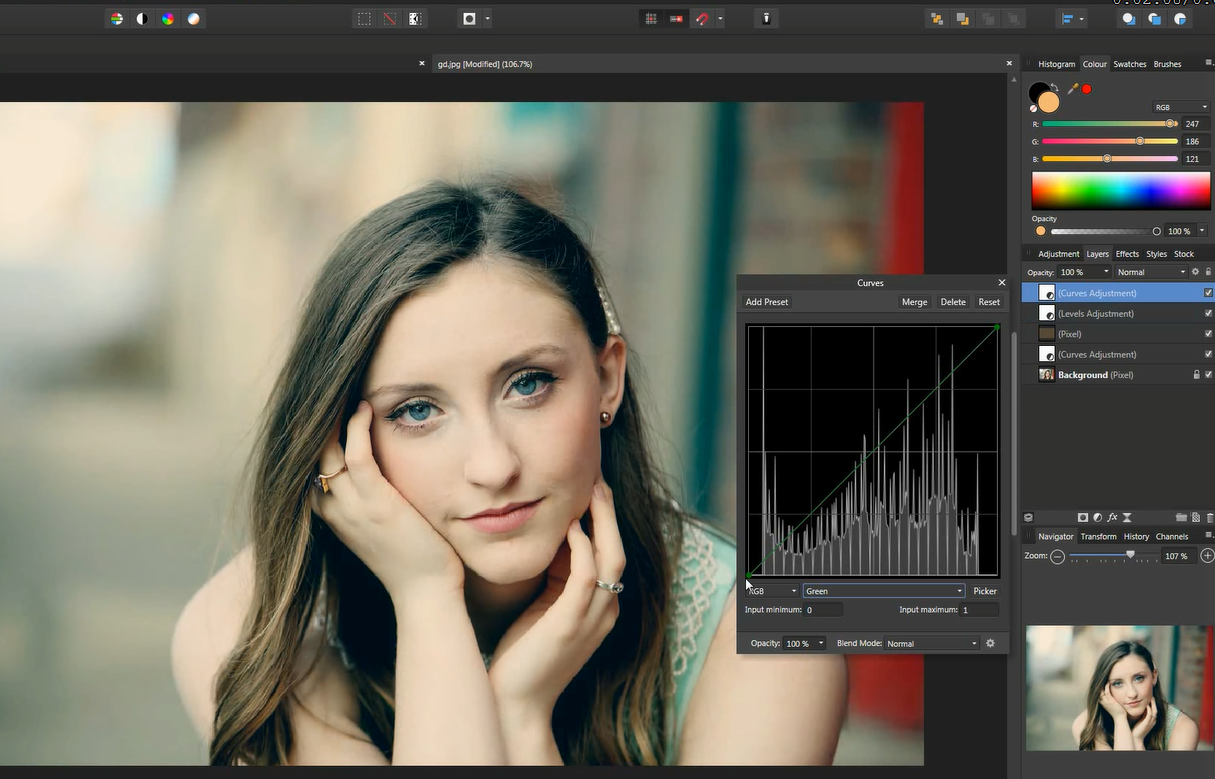Screen dimensions: 1215x779
Task: Click the Auto Levels toolbar icon
Action: pos(117,19)
